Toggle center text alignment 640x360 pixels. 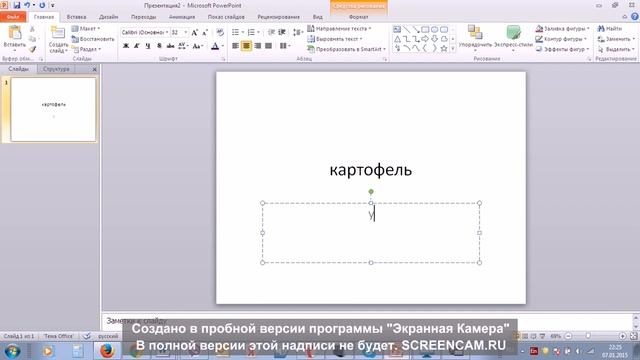coord(247,46)
